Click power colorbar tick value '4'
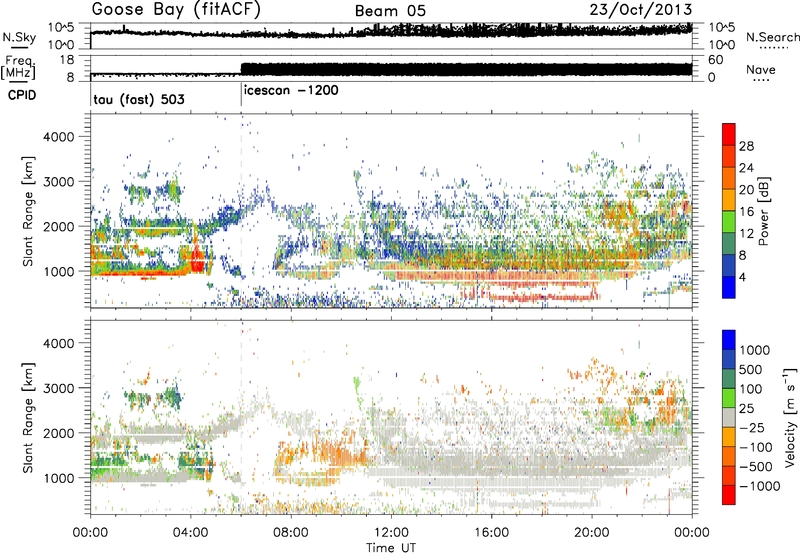Viewport: 800px width, 554px height. [x=742, y=277]
